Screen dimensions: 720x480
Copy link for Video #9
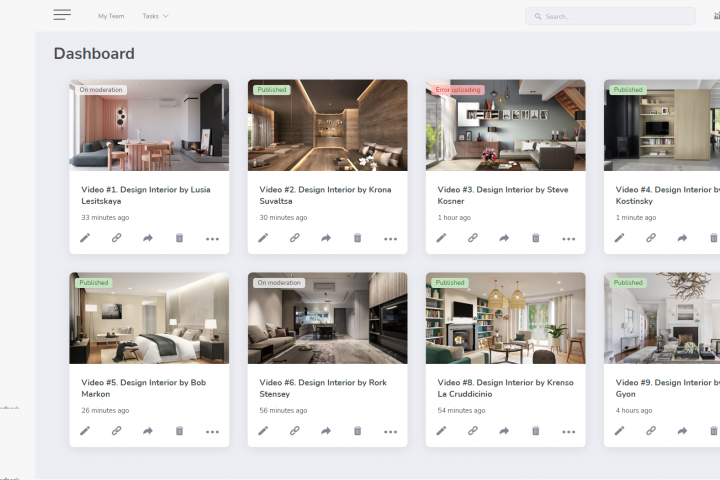pos(651,431)
